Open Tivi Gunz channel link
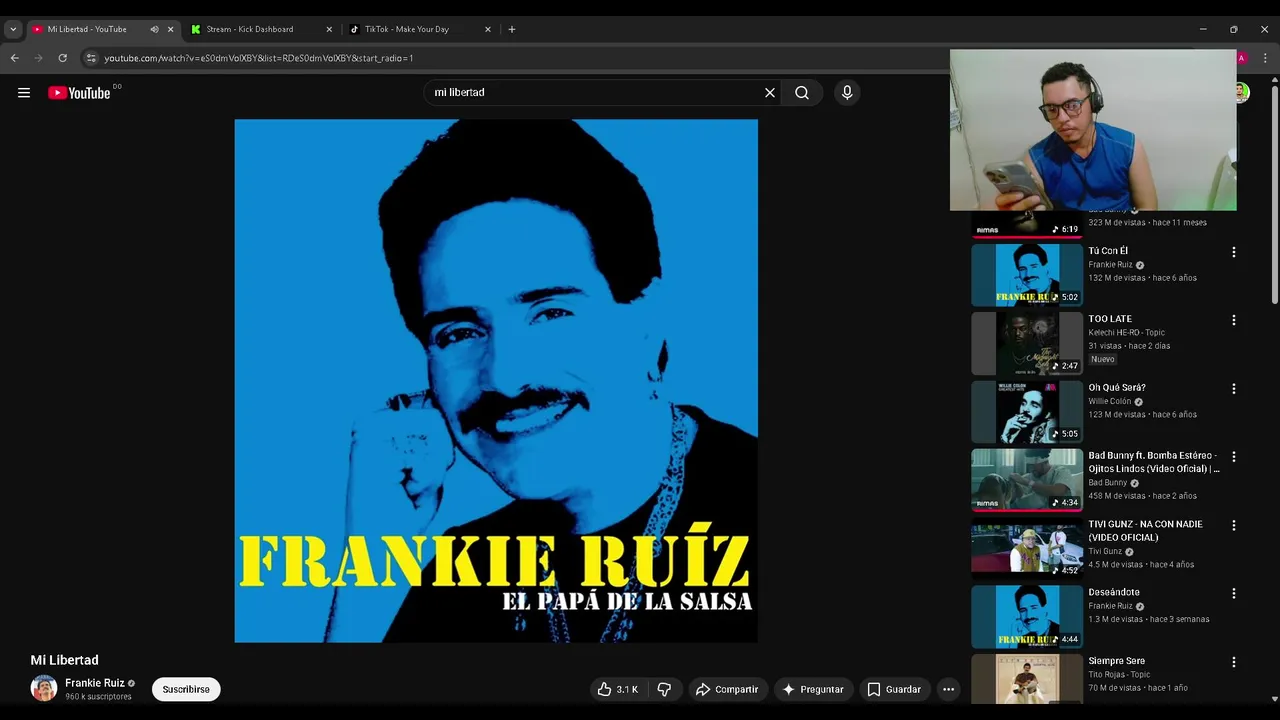1280x720 pixels. [1105, 551]
